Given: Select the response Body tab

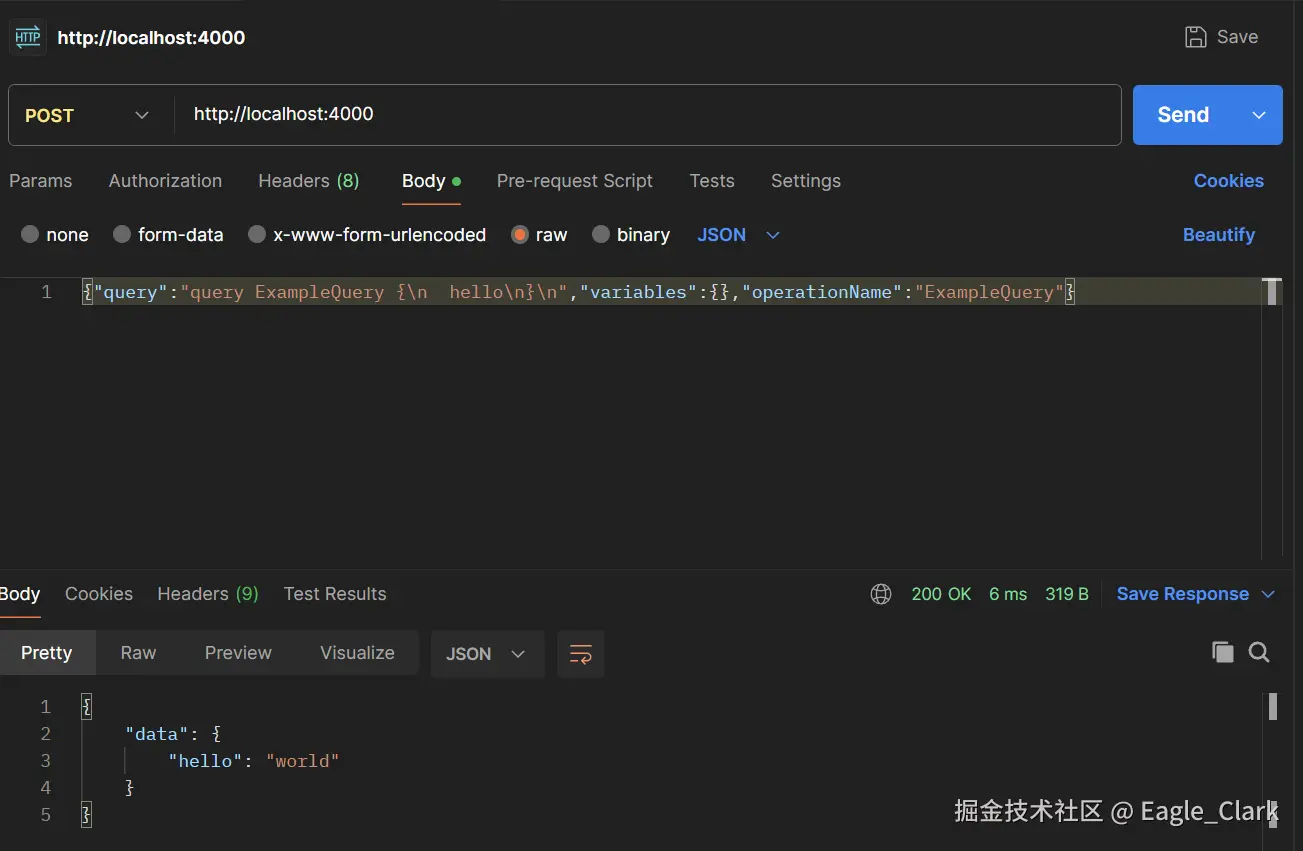Looking at the screenshot, I should pos(20,594).
